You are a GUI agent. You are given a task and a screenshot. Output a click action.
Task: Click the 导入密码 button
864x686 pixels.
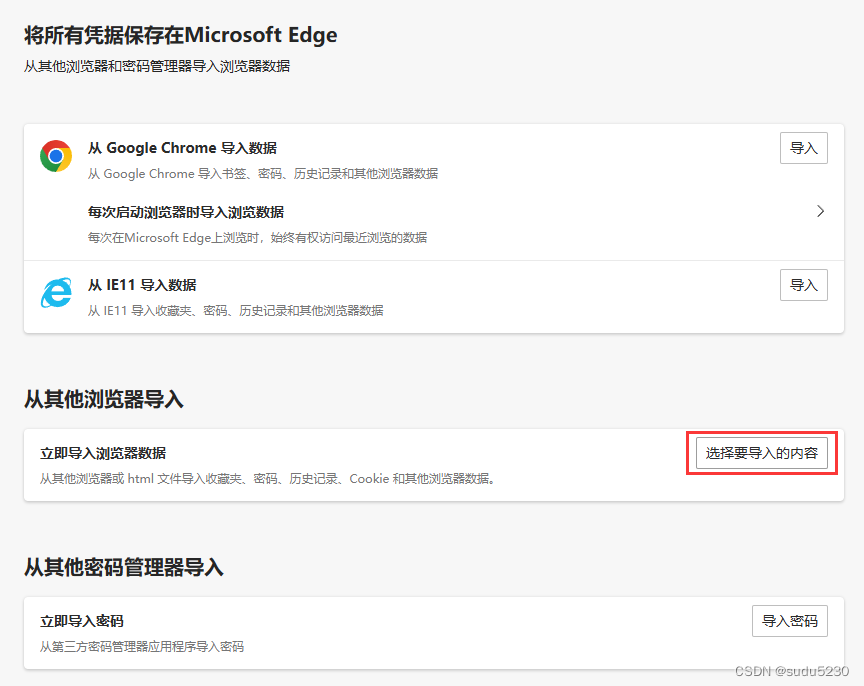click(790, 621)
